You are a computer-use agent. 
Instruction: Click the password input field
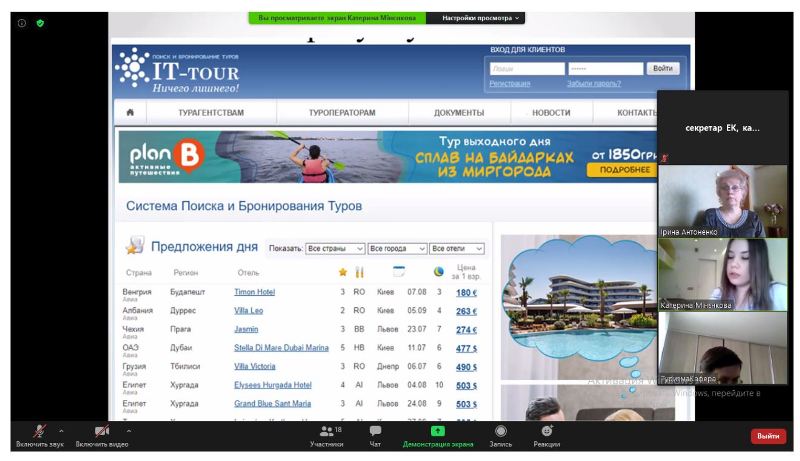[x=606, y=68]
